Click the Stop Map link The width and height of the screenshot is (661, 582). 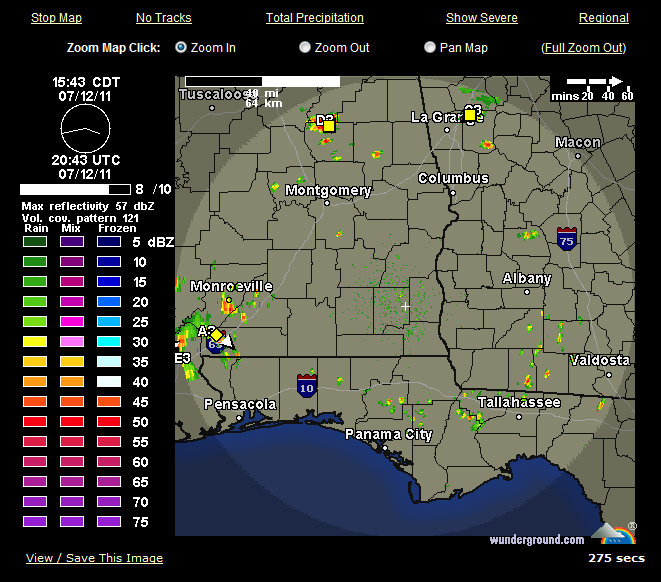click(x=56, y=18)
